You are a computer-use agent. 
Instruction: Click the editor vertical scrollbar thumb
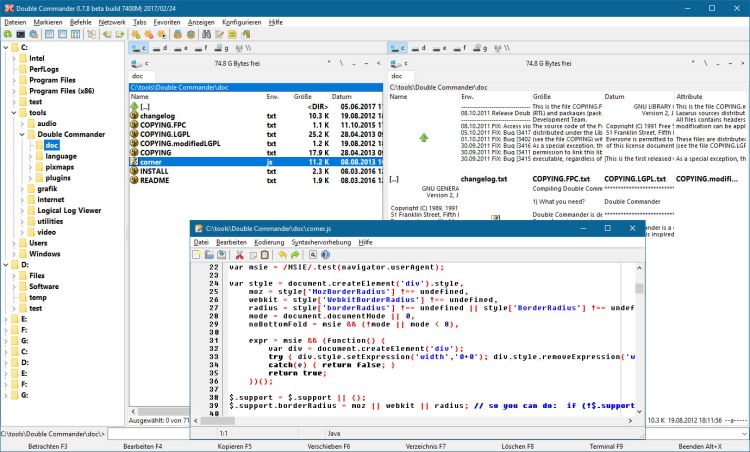639,288
